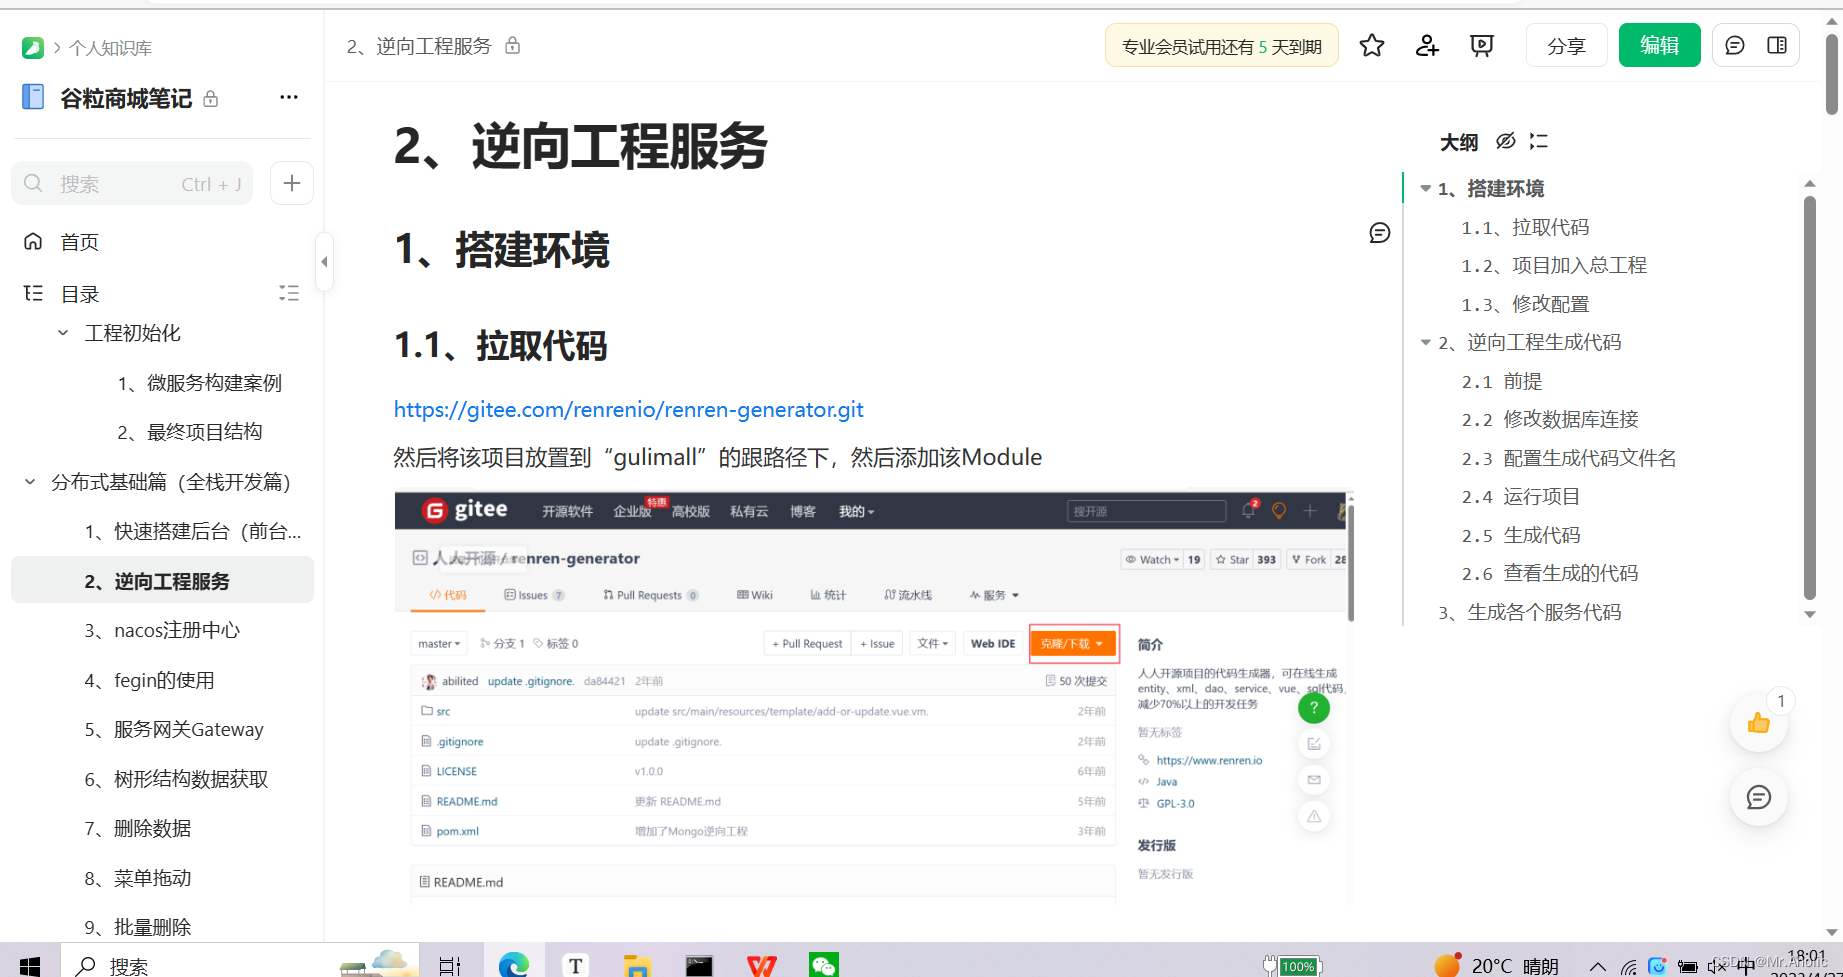
Task: Open comments via the speech bubble icon
Action: [x=1734, y=44]
